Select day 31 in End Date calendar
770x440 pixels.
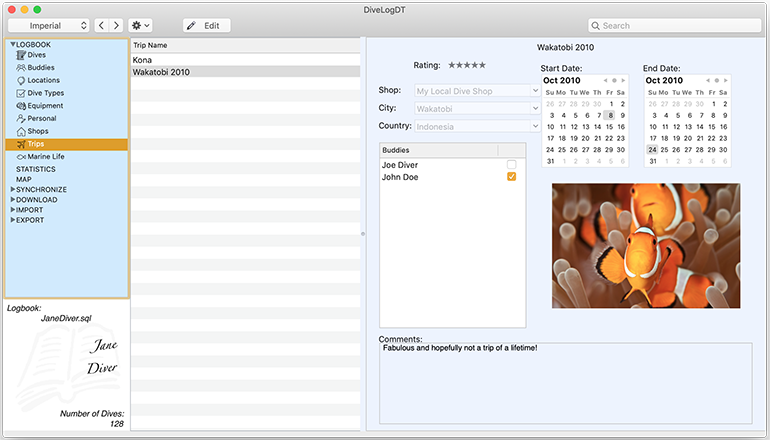[x=652, y=161]
